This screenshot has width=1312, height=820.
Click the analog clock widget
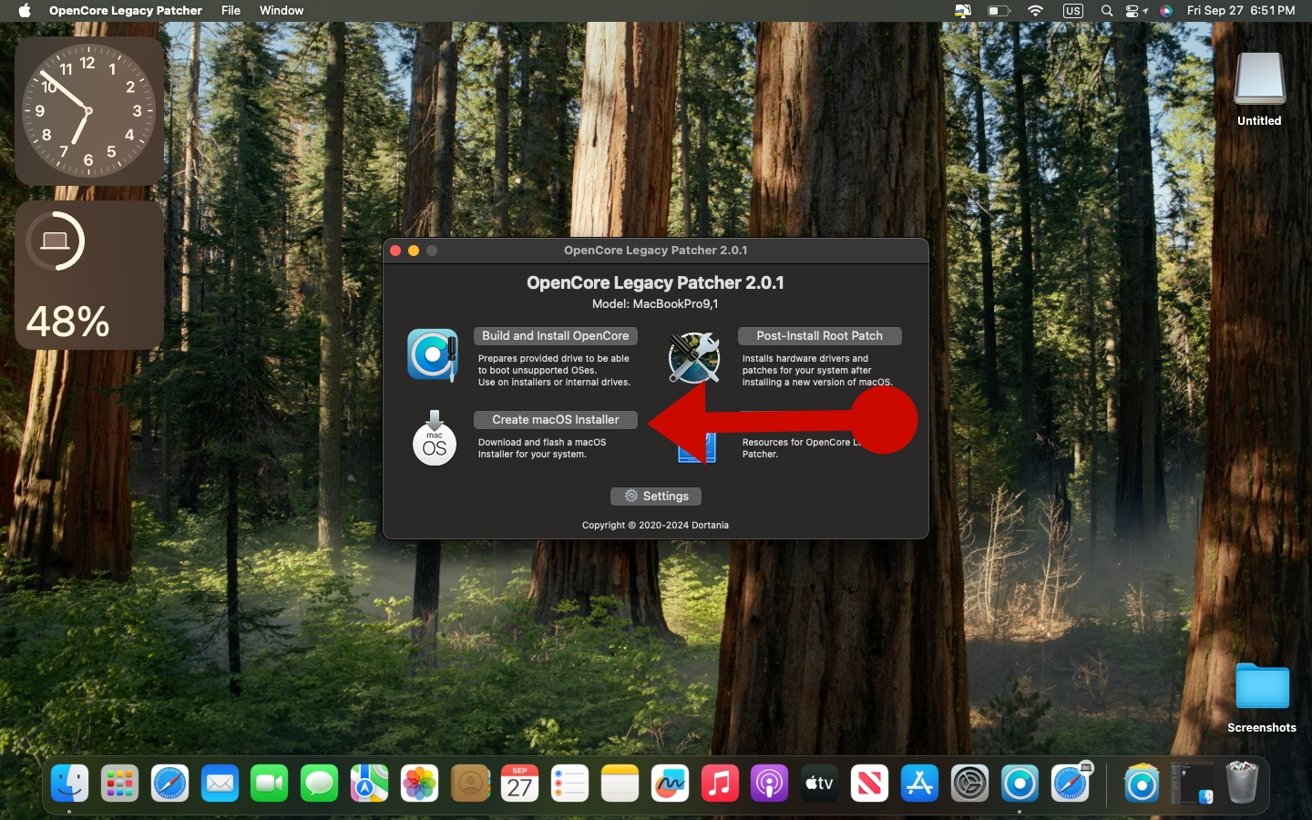[88, 111]
